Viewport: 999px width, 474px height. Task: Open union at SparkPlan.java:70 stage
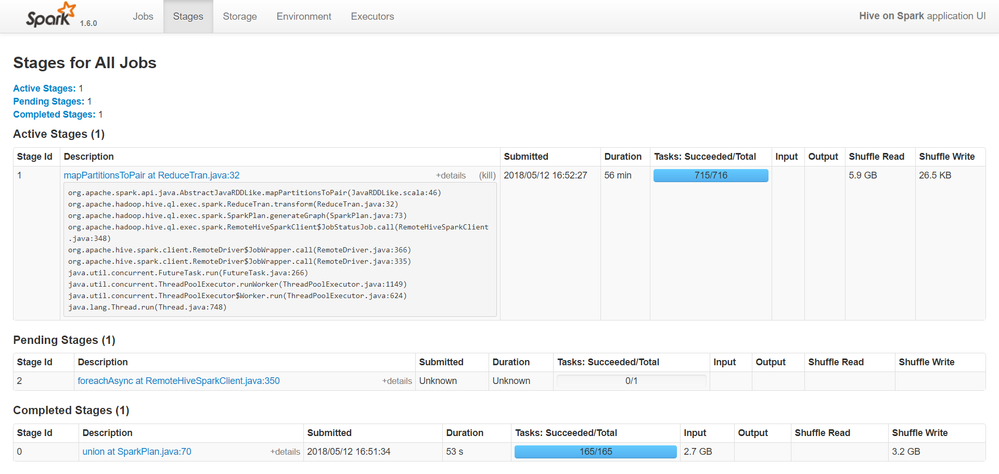click(x=137, y=452)
